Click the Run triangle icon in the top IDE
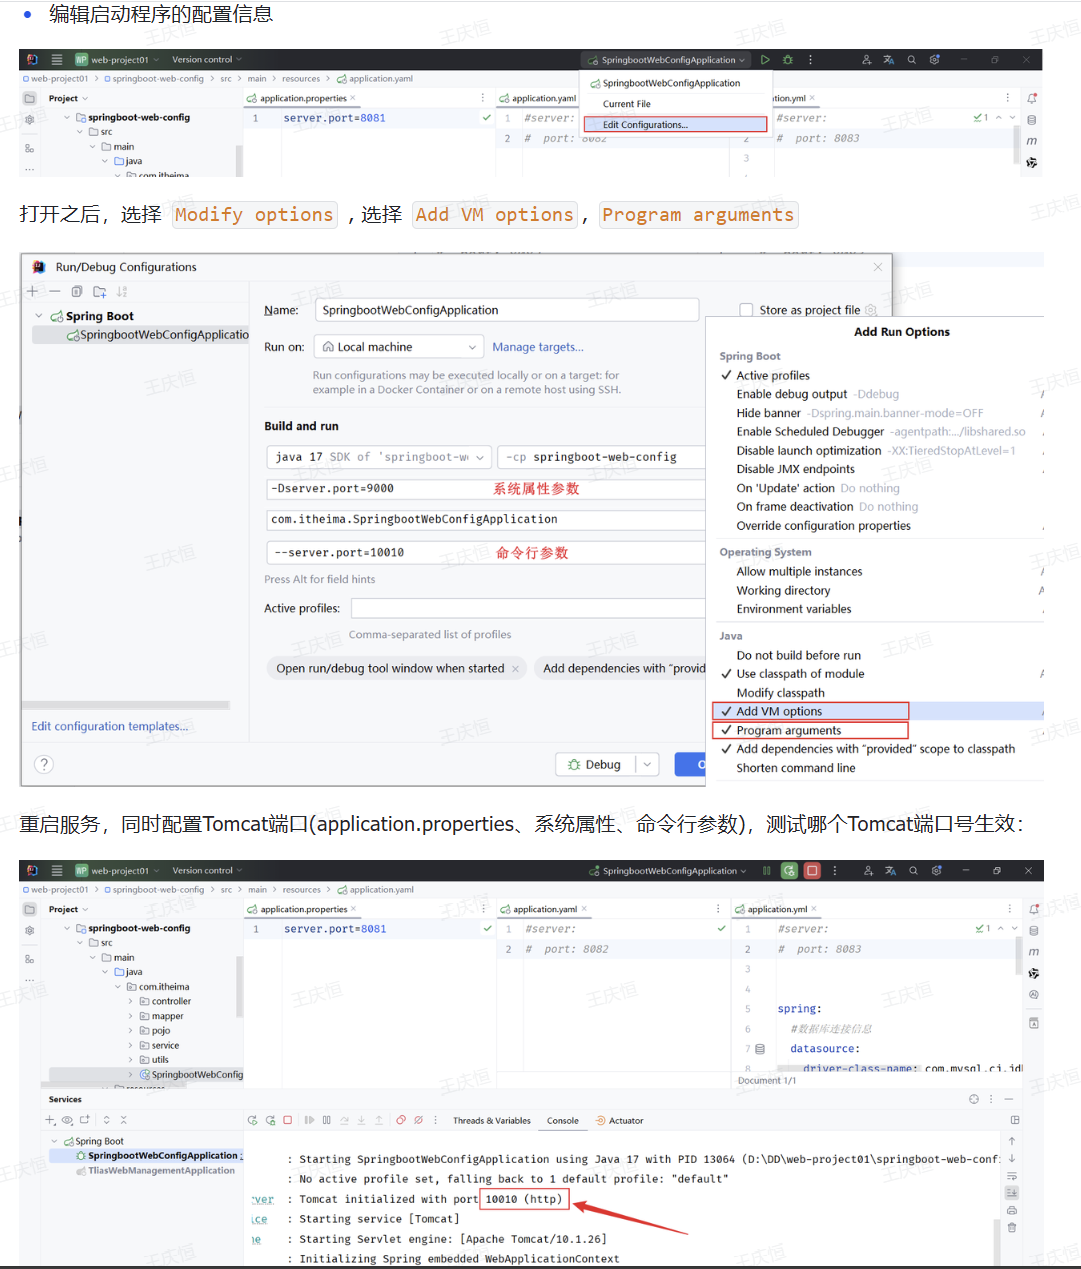Screen dimensions: 1081x1269 pyautogui.click(x=765, y=60)
